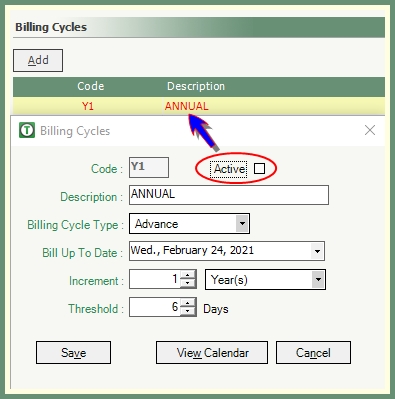This screenshot has width=395, height=399.
Task: Cancel the billing cycle edit
Action: tap(313, 352)
